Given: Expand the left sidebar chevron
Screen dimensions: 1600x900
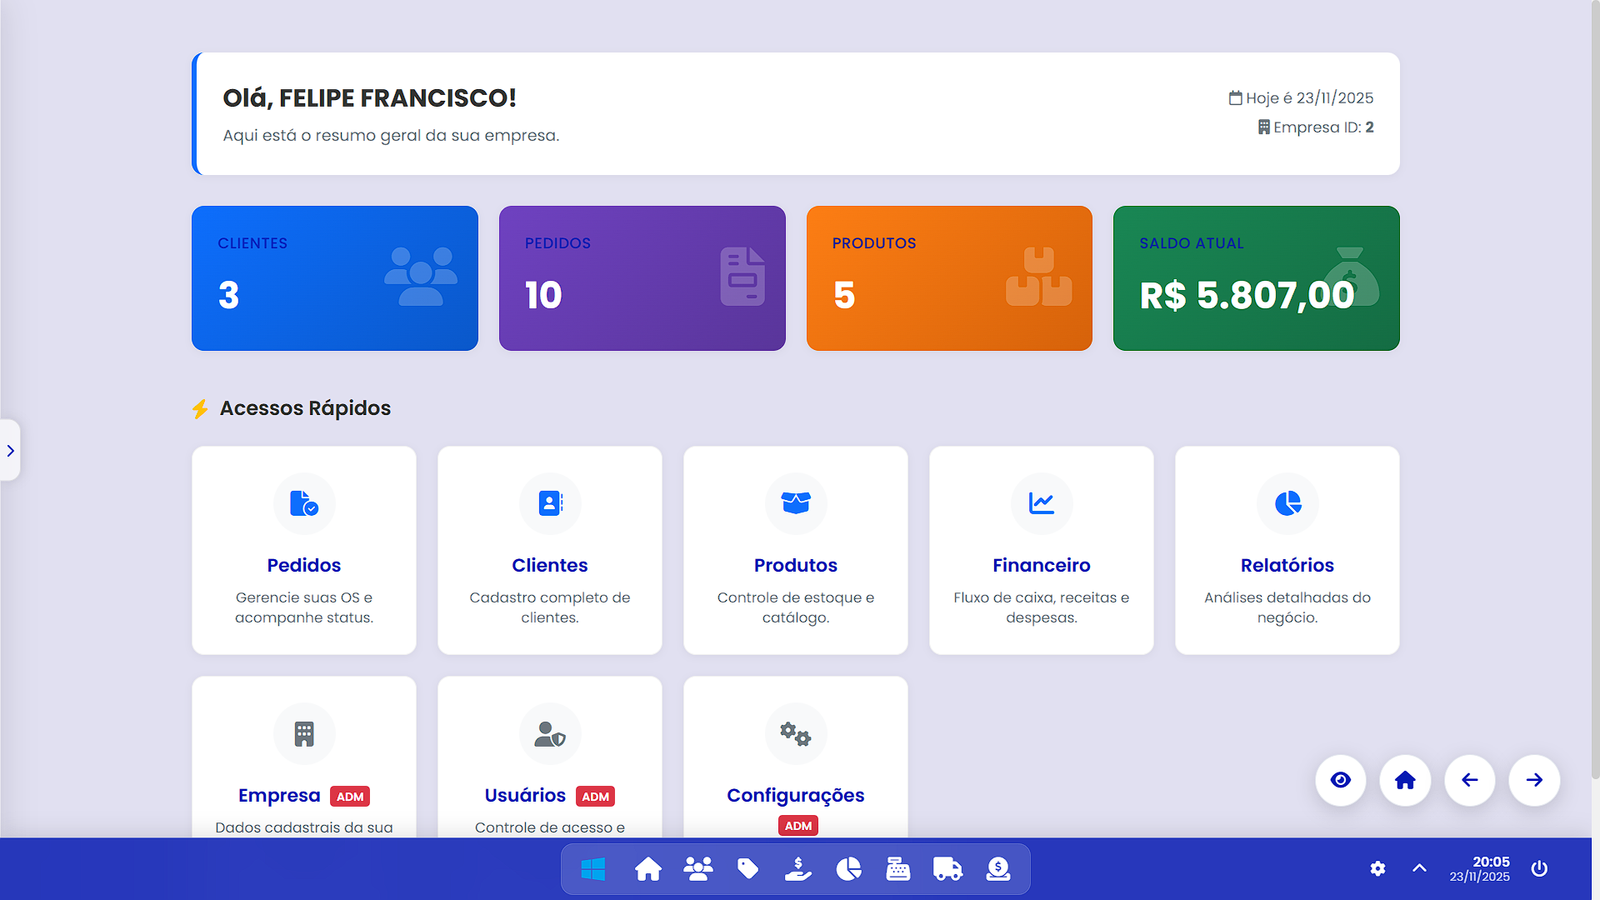Looking at the screenshot, I should (10, 451).
